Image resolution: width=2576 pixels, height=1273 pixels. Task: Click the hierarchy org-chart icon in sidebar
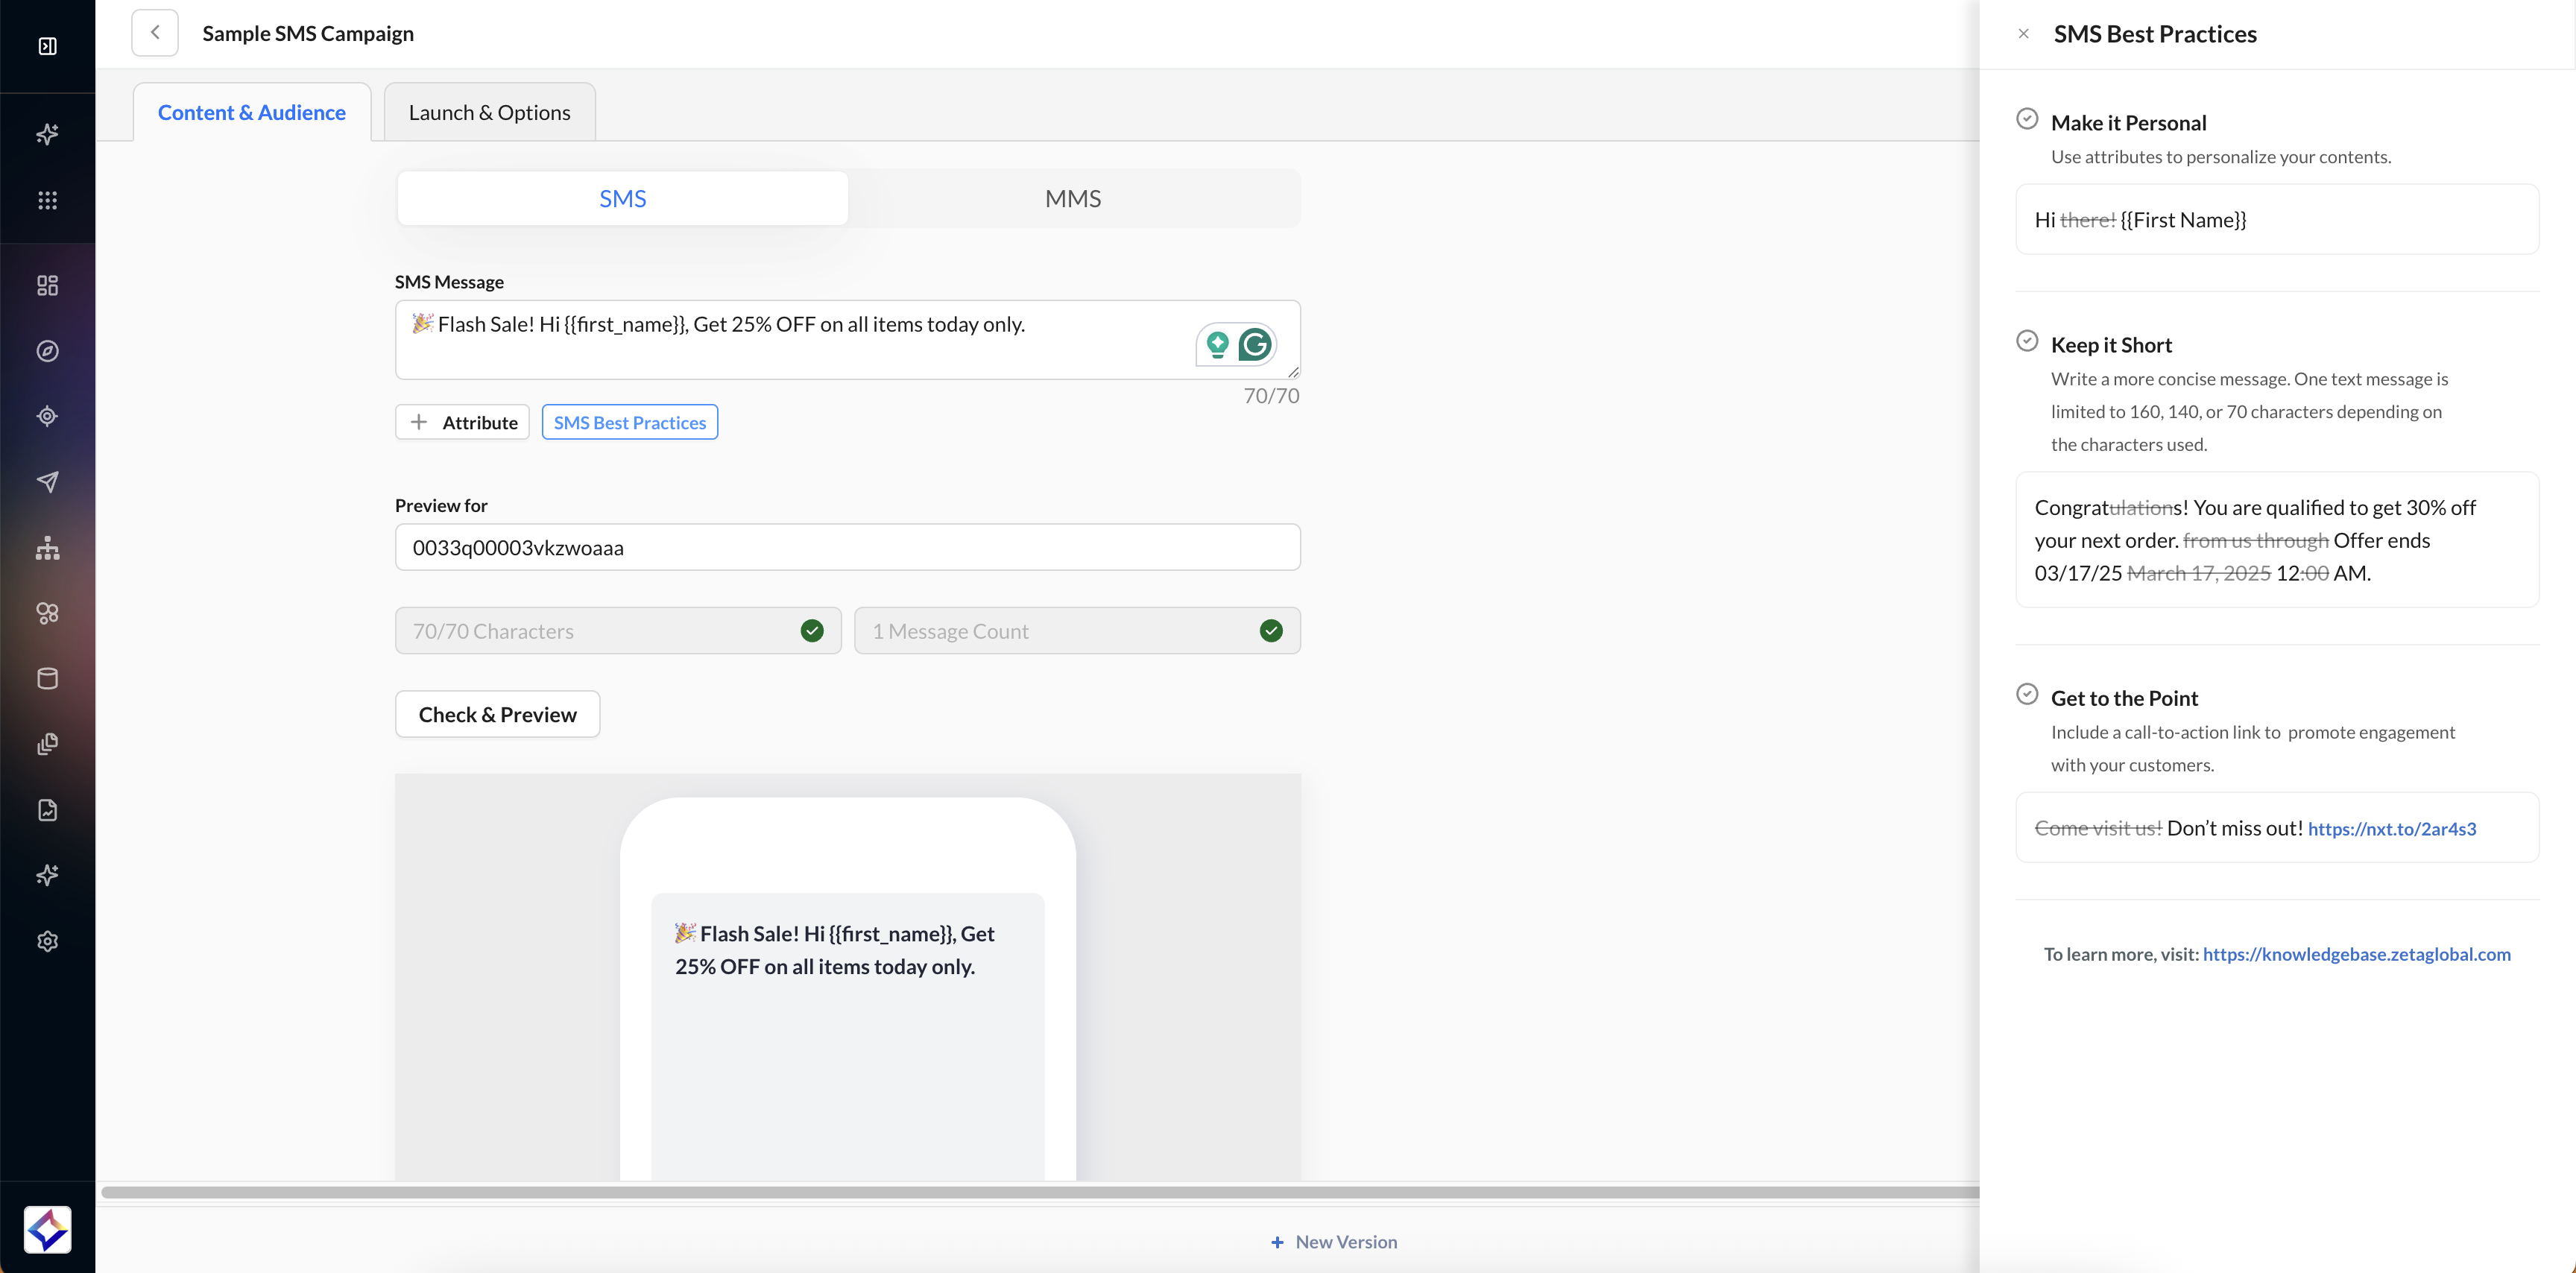[47, 548]
